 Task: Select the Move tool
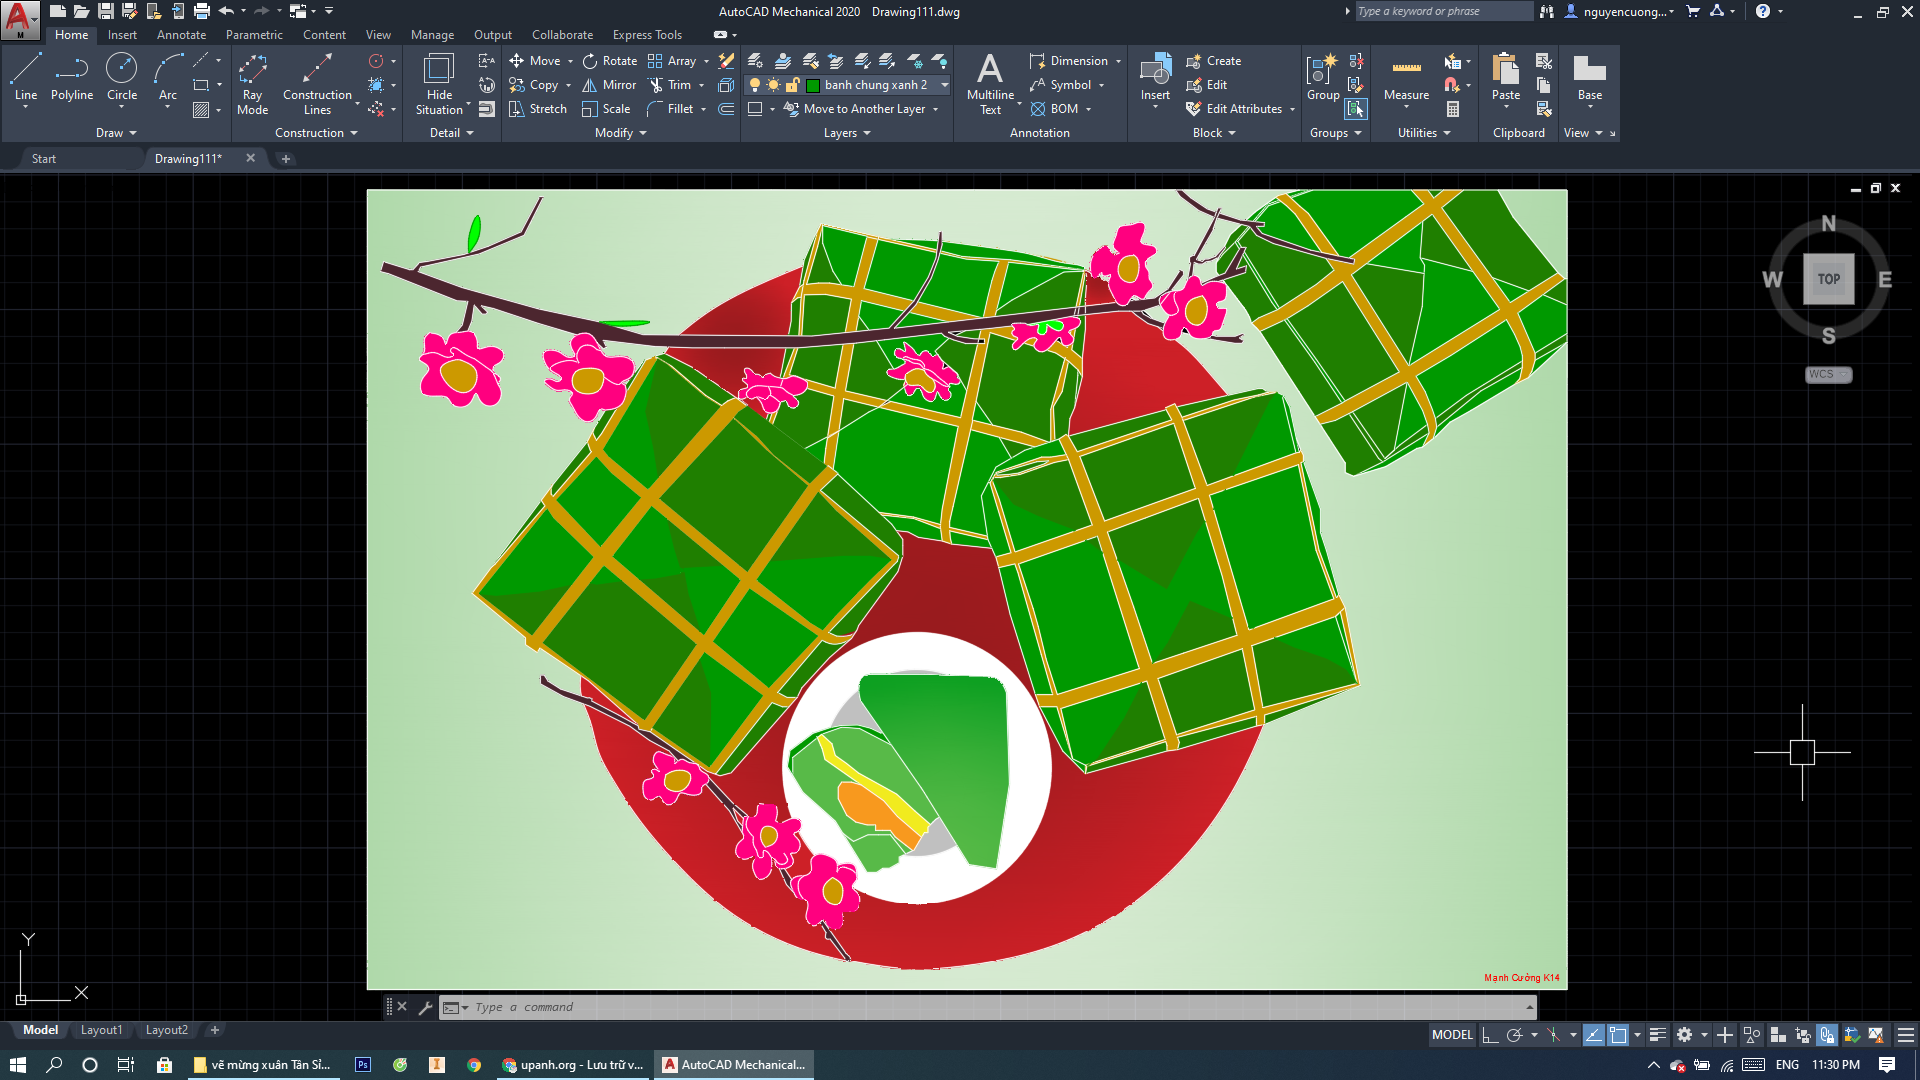click(535, 61)
